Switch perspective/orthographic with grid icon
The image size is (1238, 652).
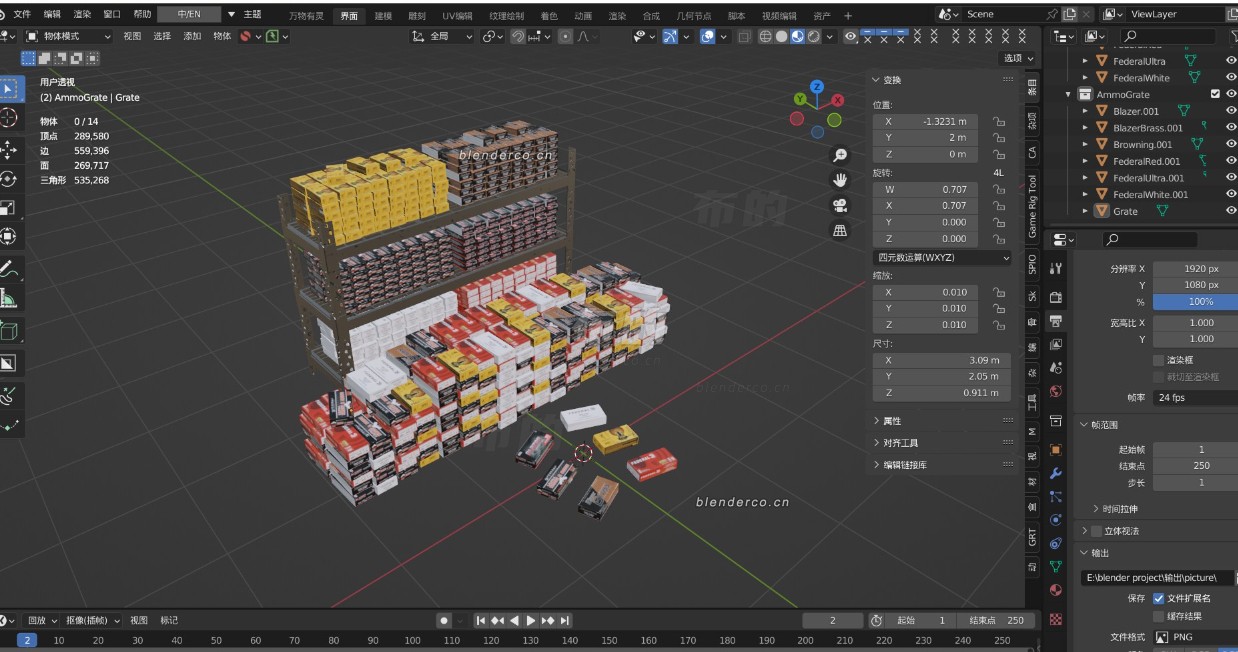coord(840,230)
